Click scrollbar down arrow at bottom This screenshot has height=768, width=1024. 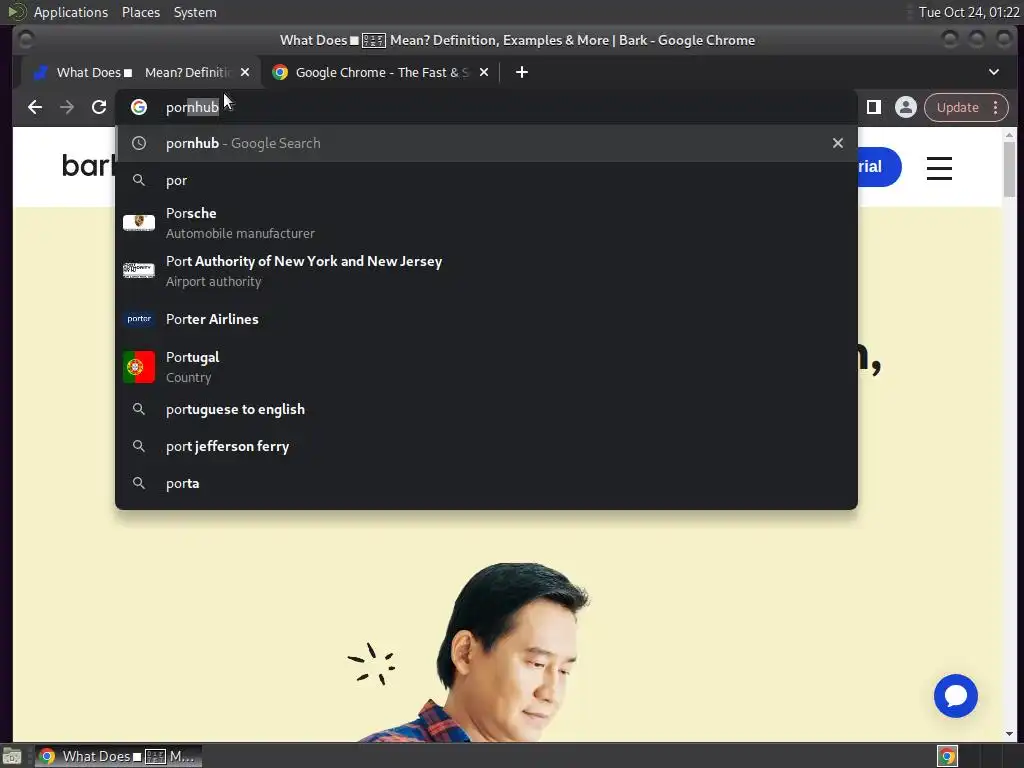tap(1010, 734)
